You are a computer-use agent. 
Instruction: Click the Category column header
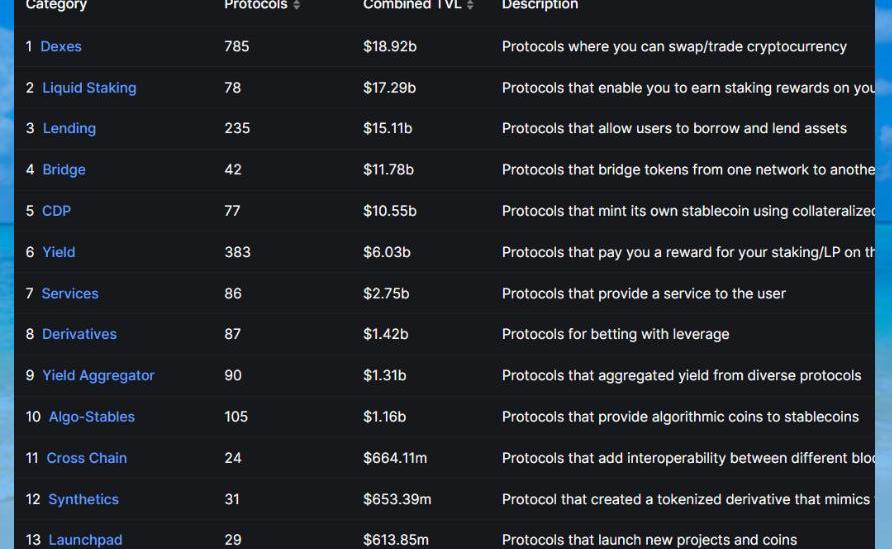pyautogui.click(x=56, y=5)
